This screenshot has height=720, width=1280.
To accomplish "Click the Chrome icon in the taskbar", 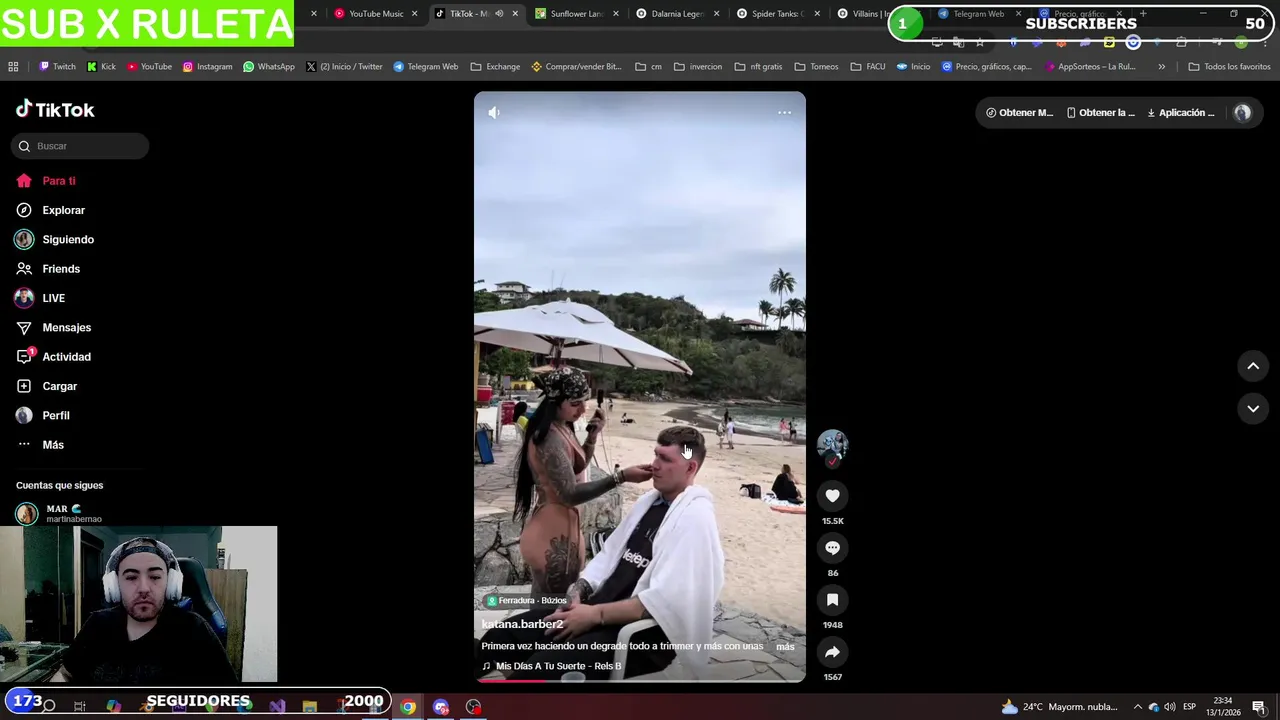I will point(408,707).
